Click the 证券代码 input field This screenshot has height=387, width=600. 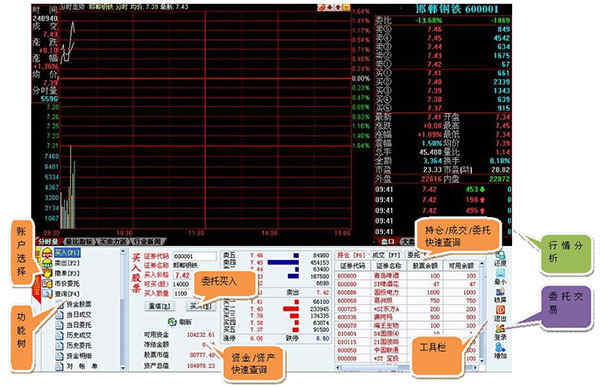[x=194, y=256]
